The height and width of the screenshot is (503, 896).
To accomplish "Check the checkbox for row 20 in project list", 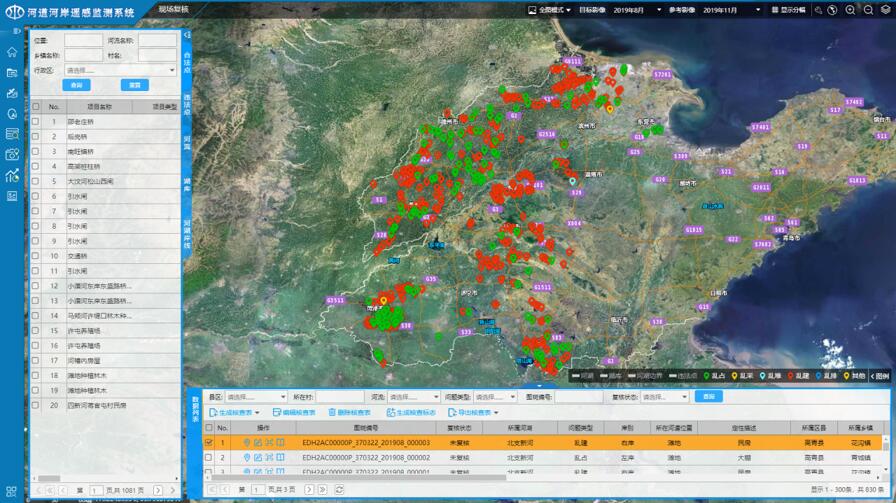I will coord(35,405).
